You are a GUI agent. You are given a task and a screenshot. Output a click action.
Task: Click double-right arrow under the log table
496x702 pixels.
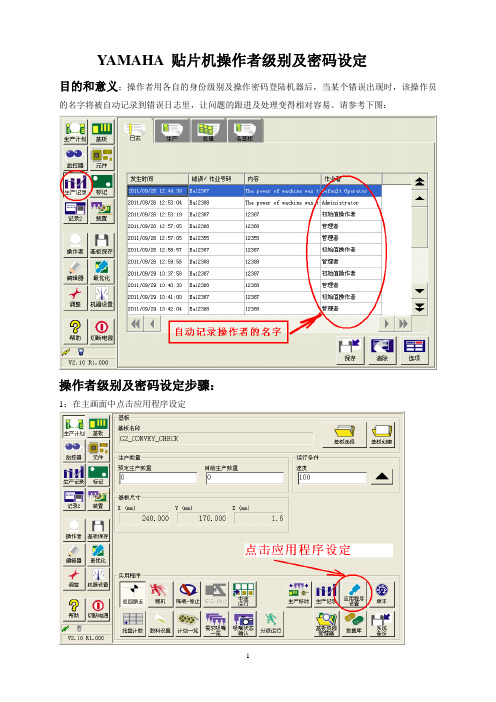coord(403,323)
